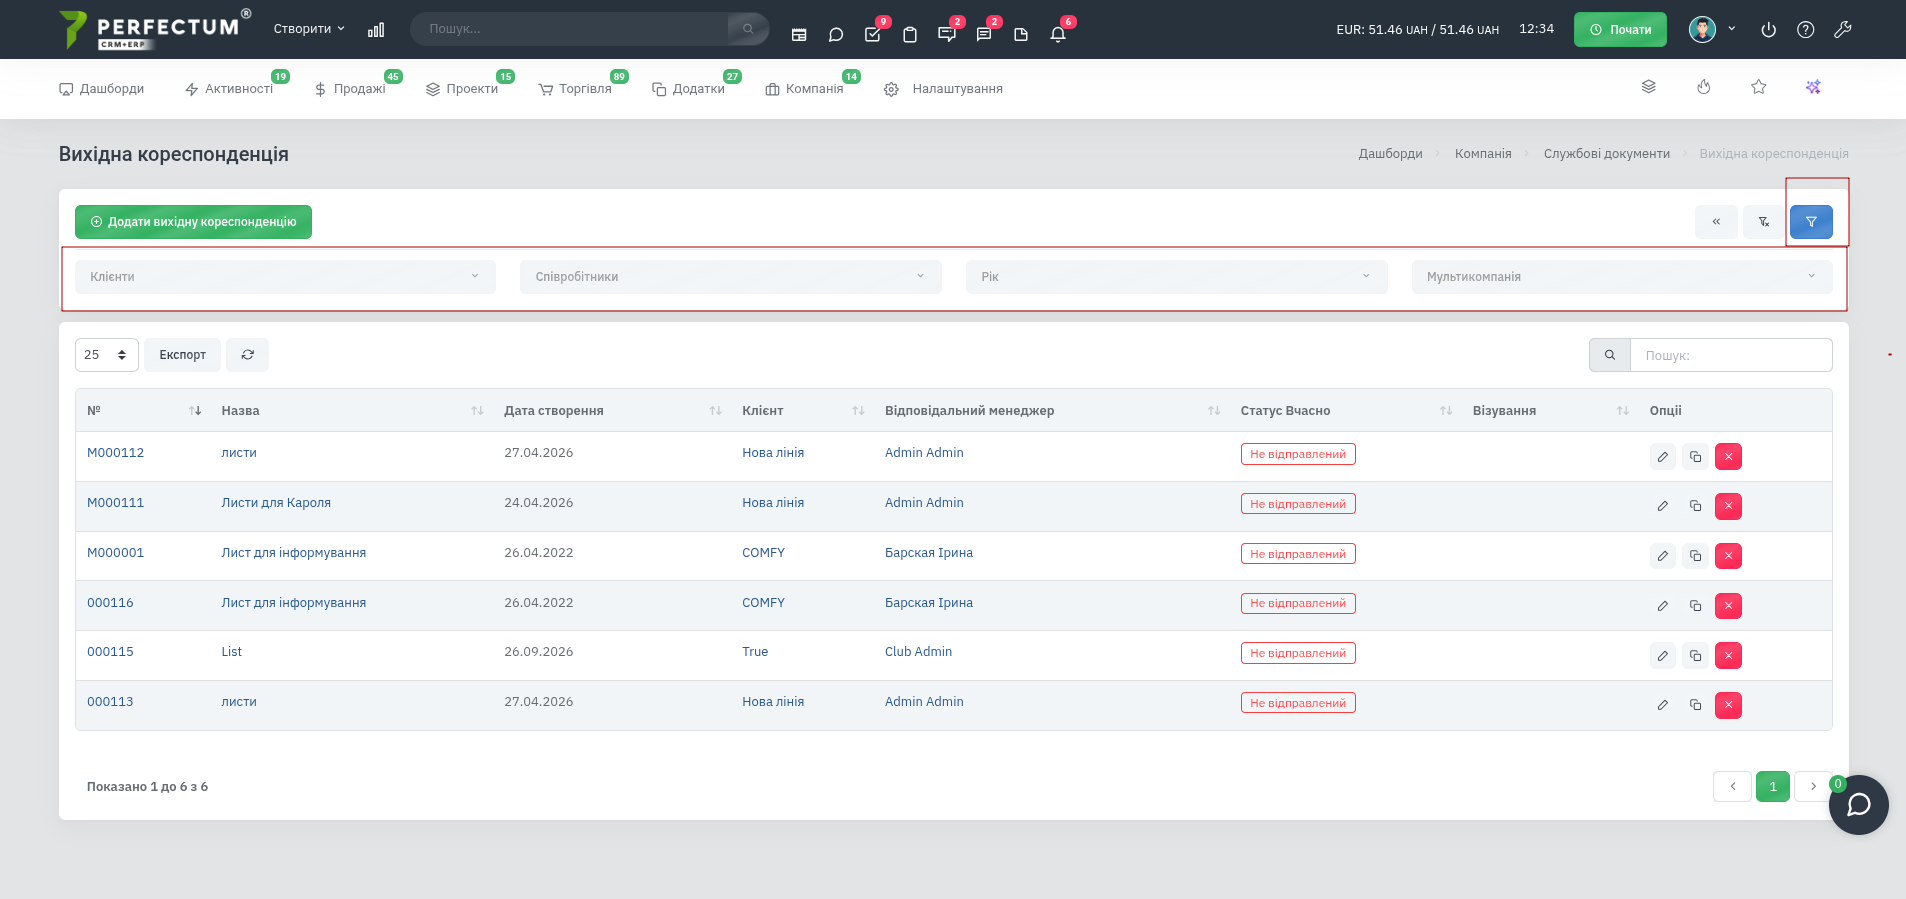
Task: Open the user avatar profile menu
Action: [1702, 29]
